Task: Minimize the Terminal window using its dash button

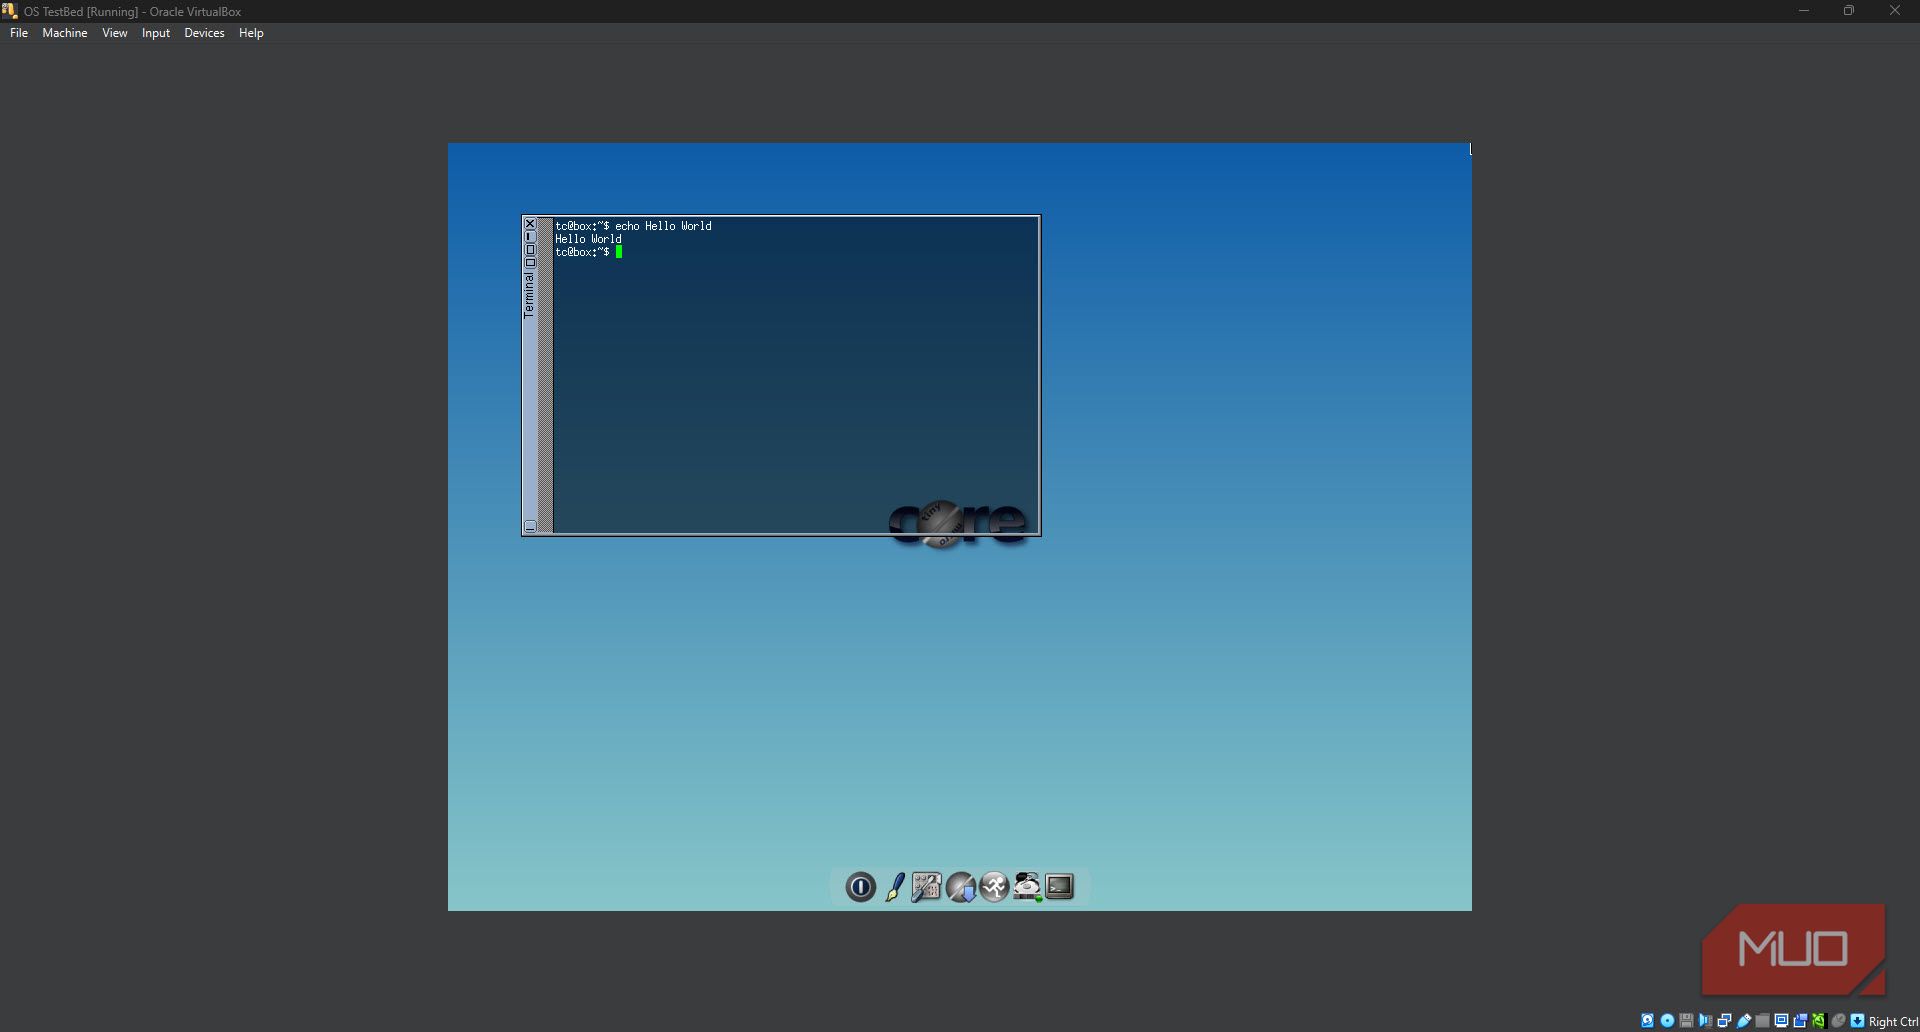Action: 530,237
